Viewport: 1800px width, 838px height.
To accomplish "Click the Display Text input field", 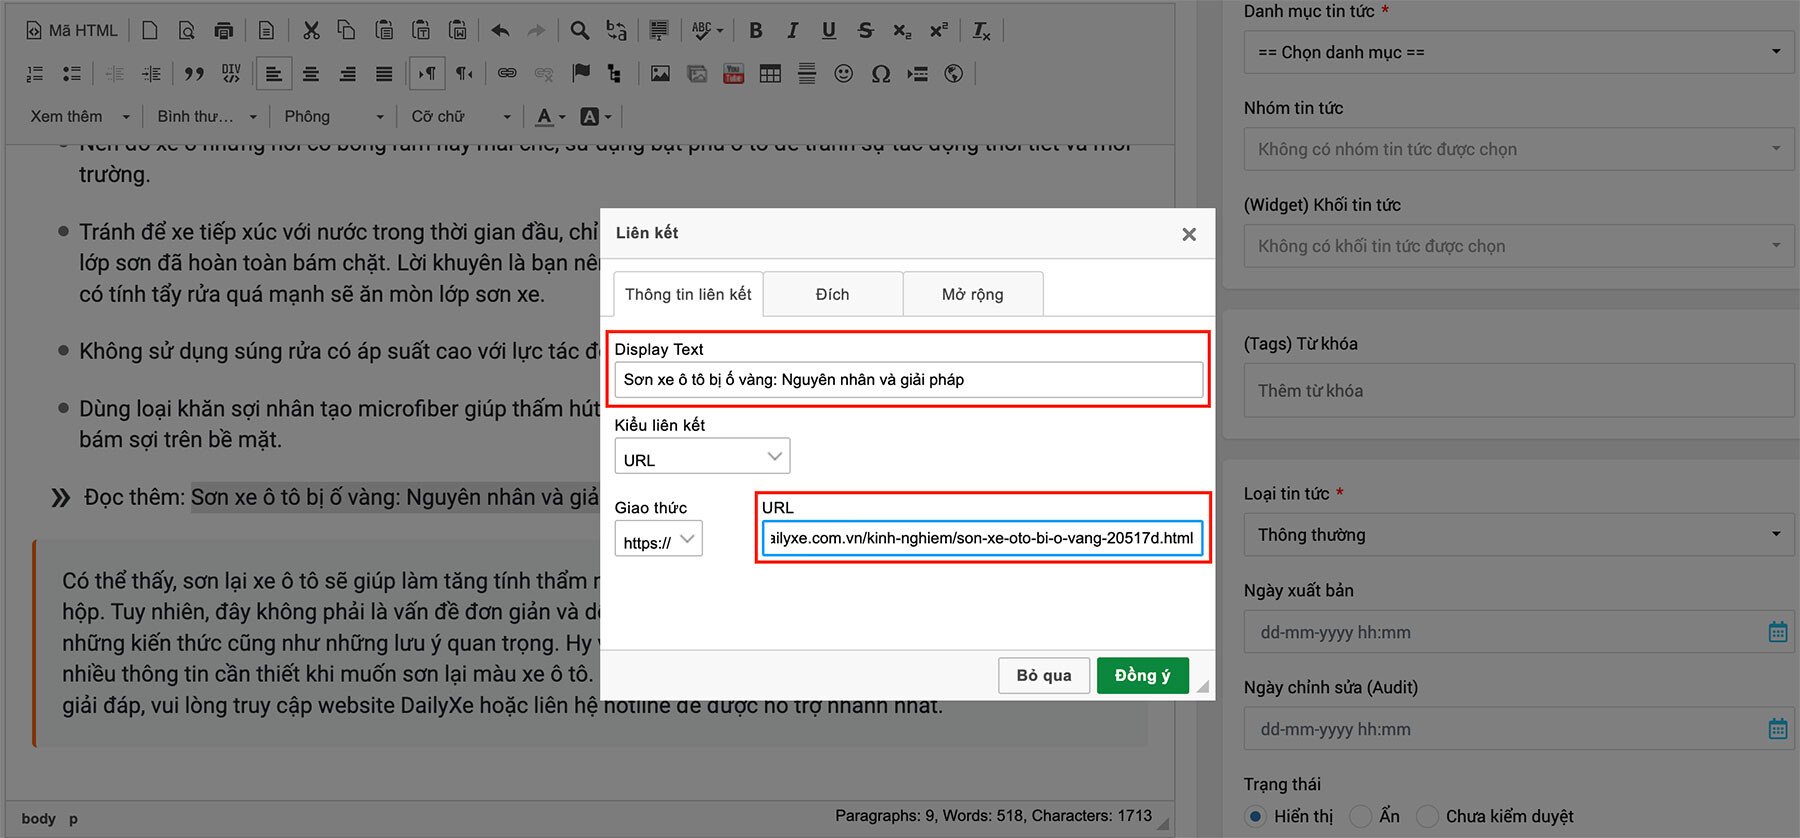I will pyautogui.click(x=907, y=380).
